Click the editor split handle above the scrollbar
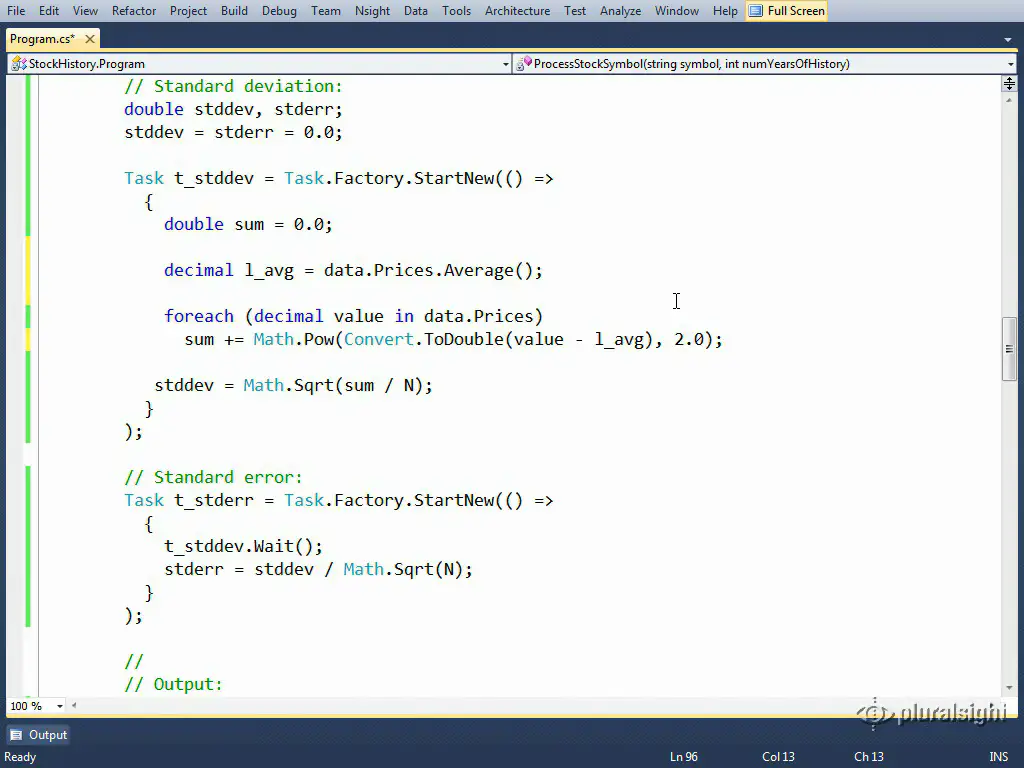The width and height of the screenshot is (1024, 768). click(1009, 83)
